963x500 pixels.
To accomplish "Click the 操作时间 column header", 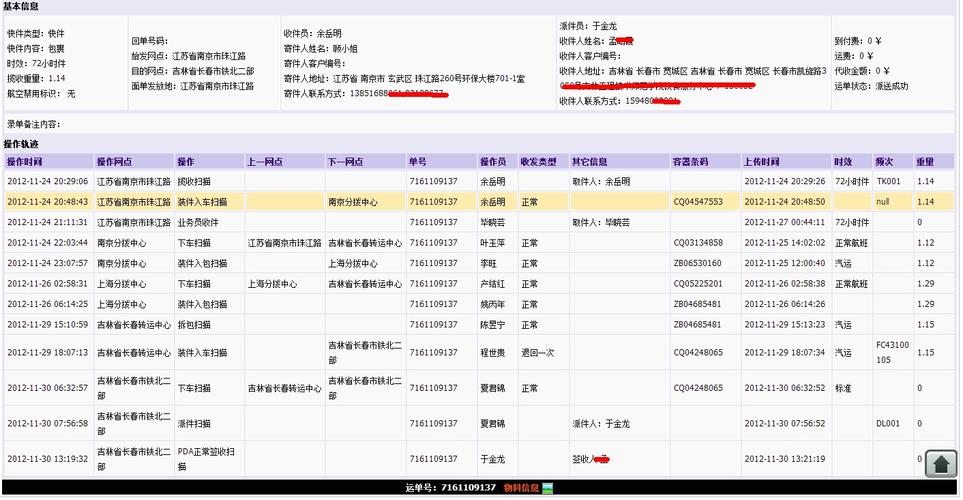I will 25,162.
